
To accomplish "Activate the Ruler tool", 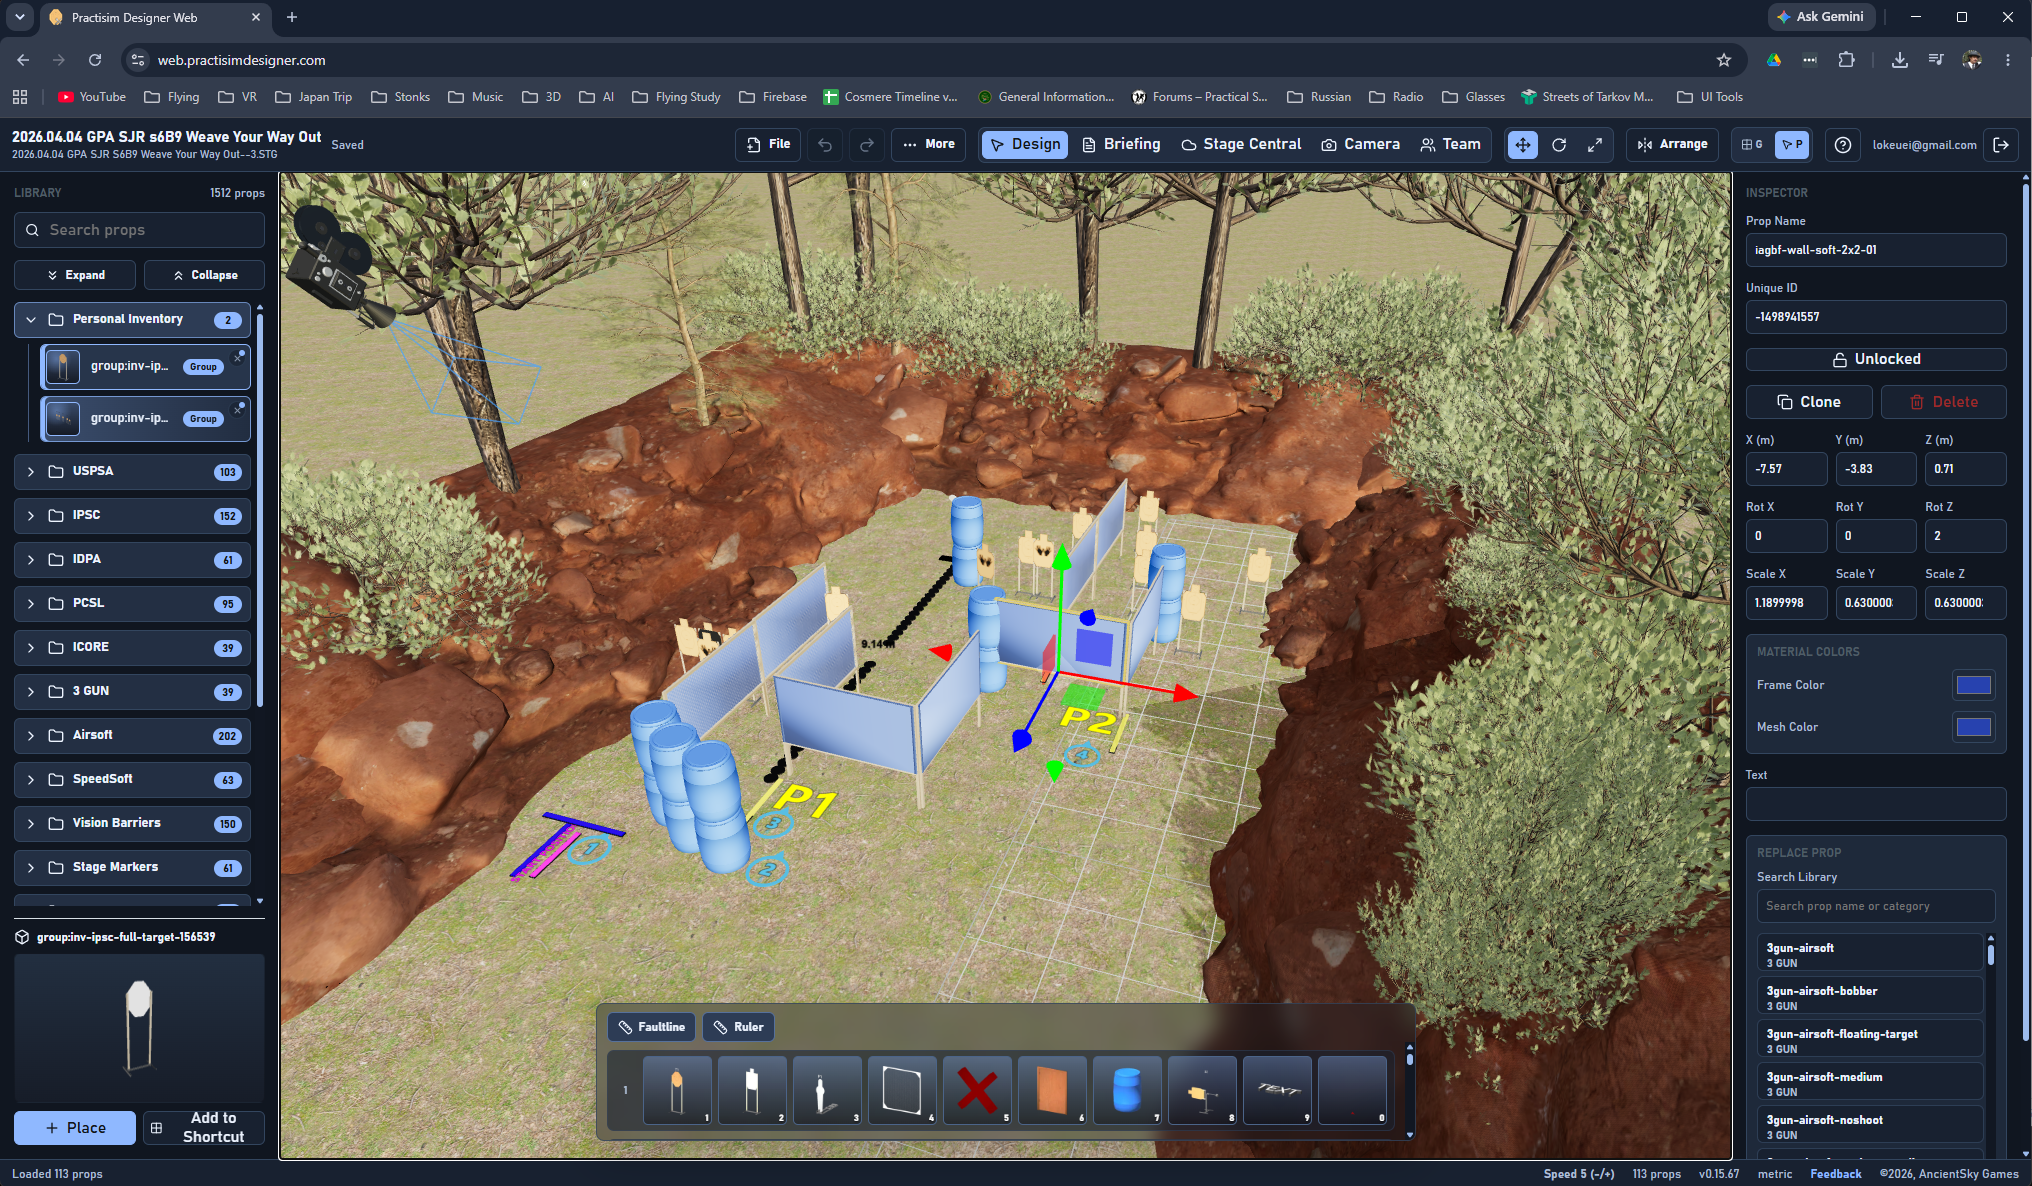I will pyautogui.click(x=739, y=1027).
